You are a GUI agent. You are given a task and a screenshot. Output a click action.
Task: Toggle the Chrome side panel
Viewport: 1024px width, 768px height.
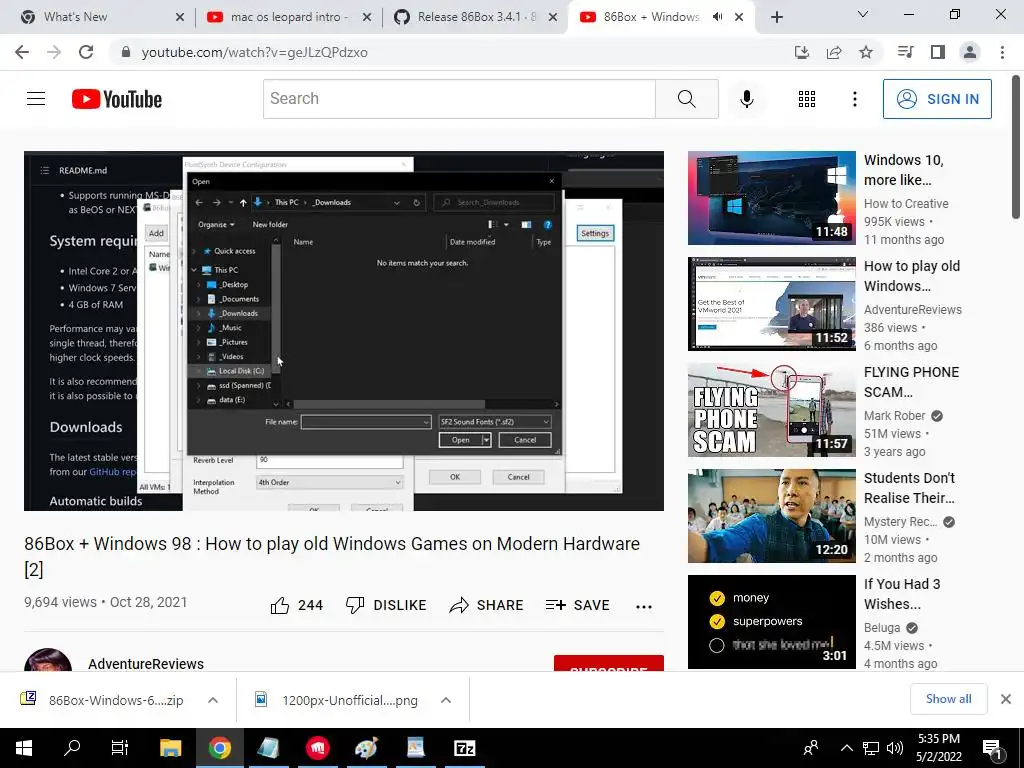tap(938, 52)
